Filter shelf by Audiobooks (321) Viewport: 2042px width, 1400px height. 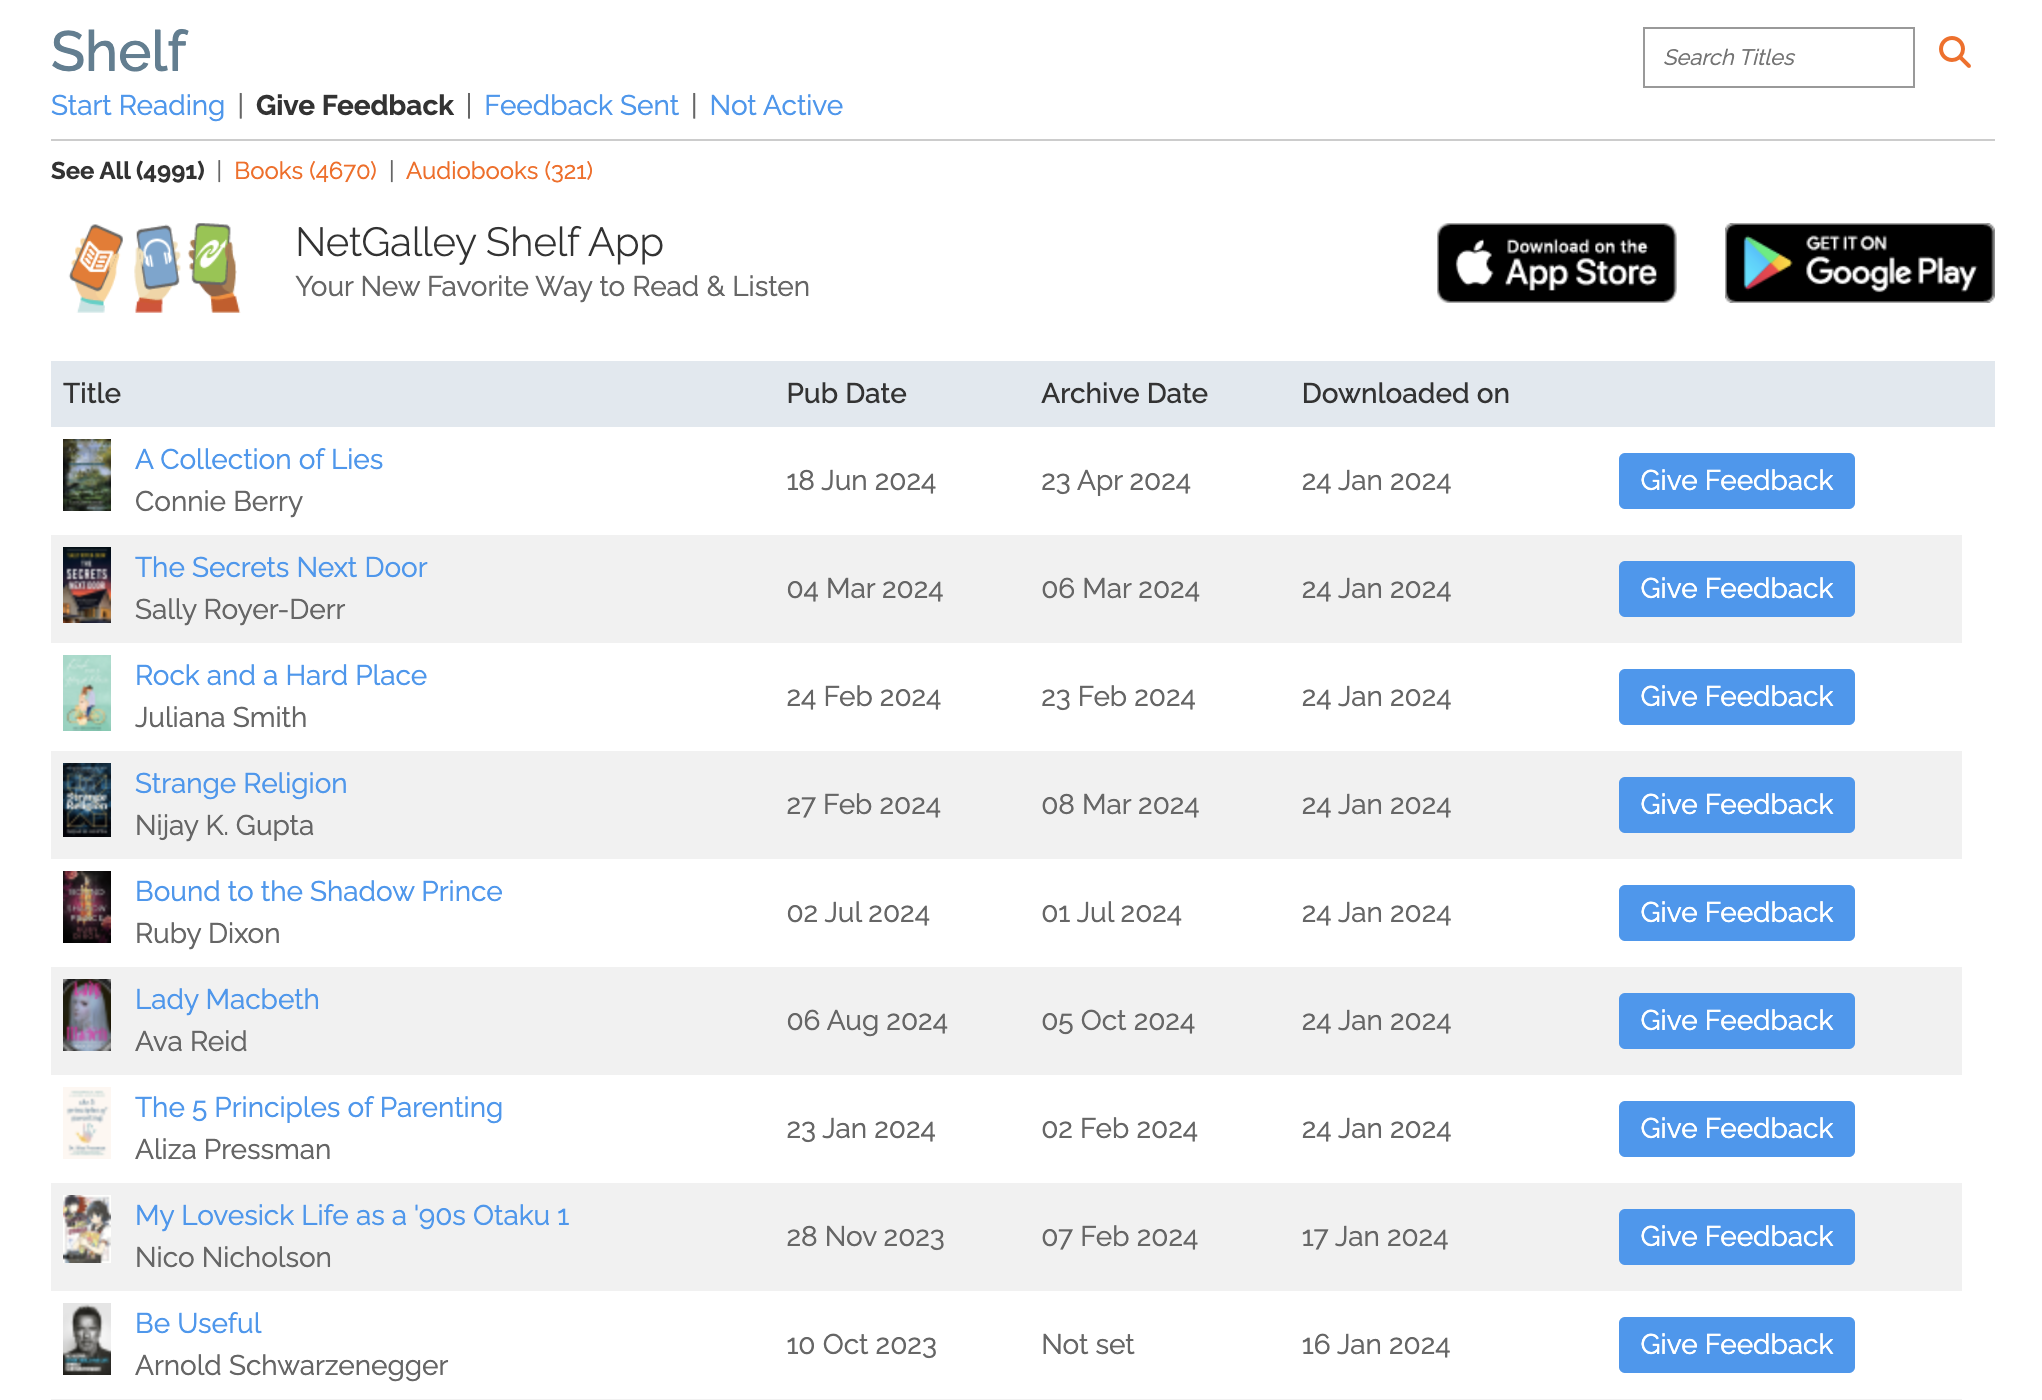[x=499, y=171]
